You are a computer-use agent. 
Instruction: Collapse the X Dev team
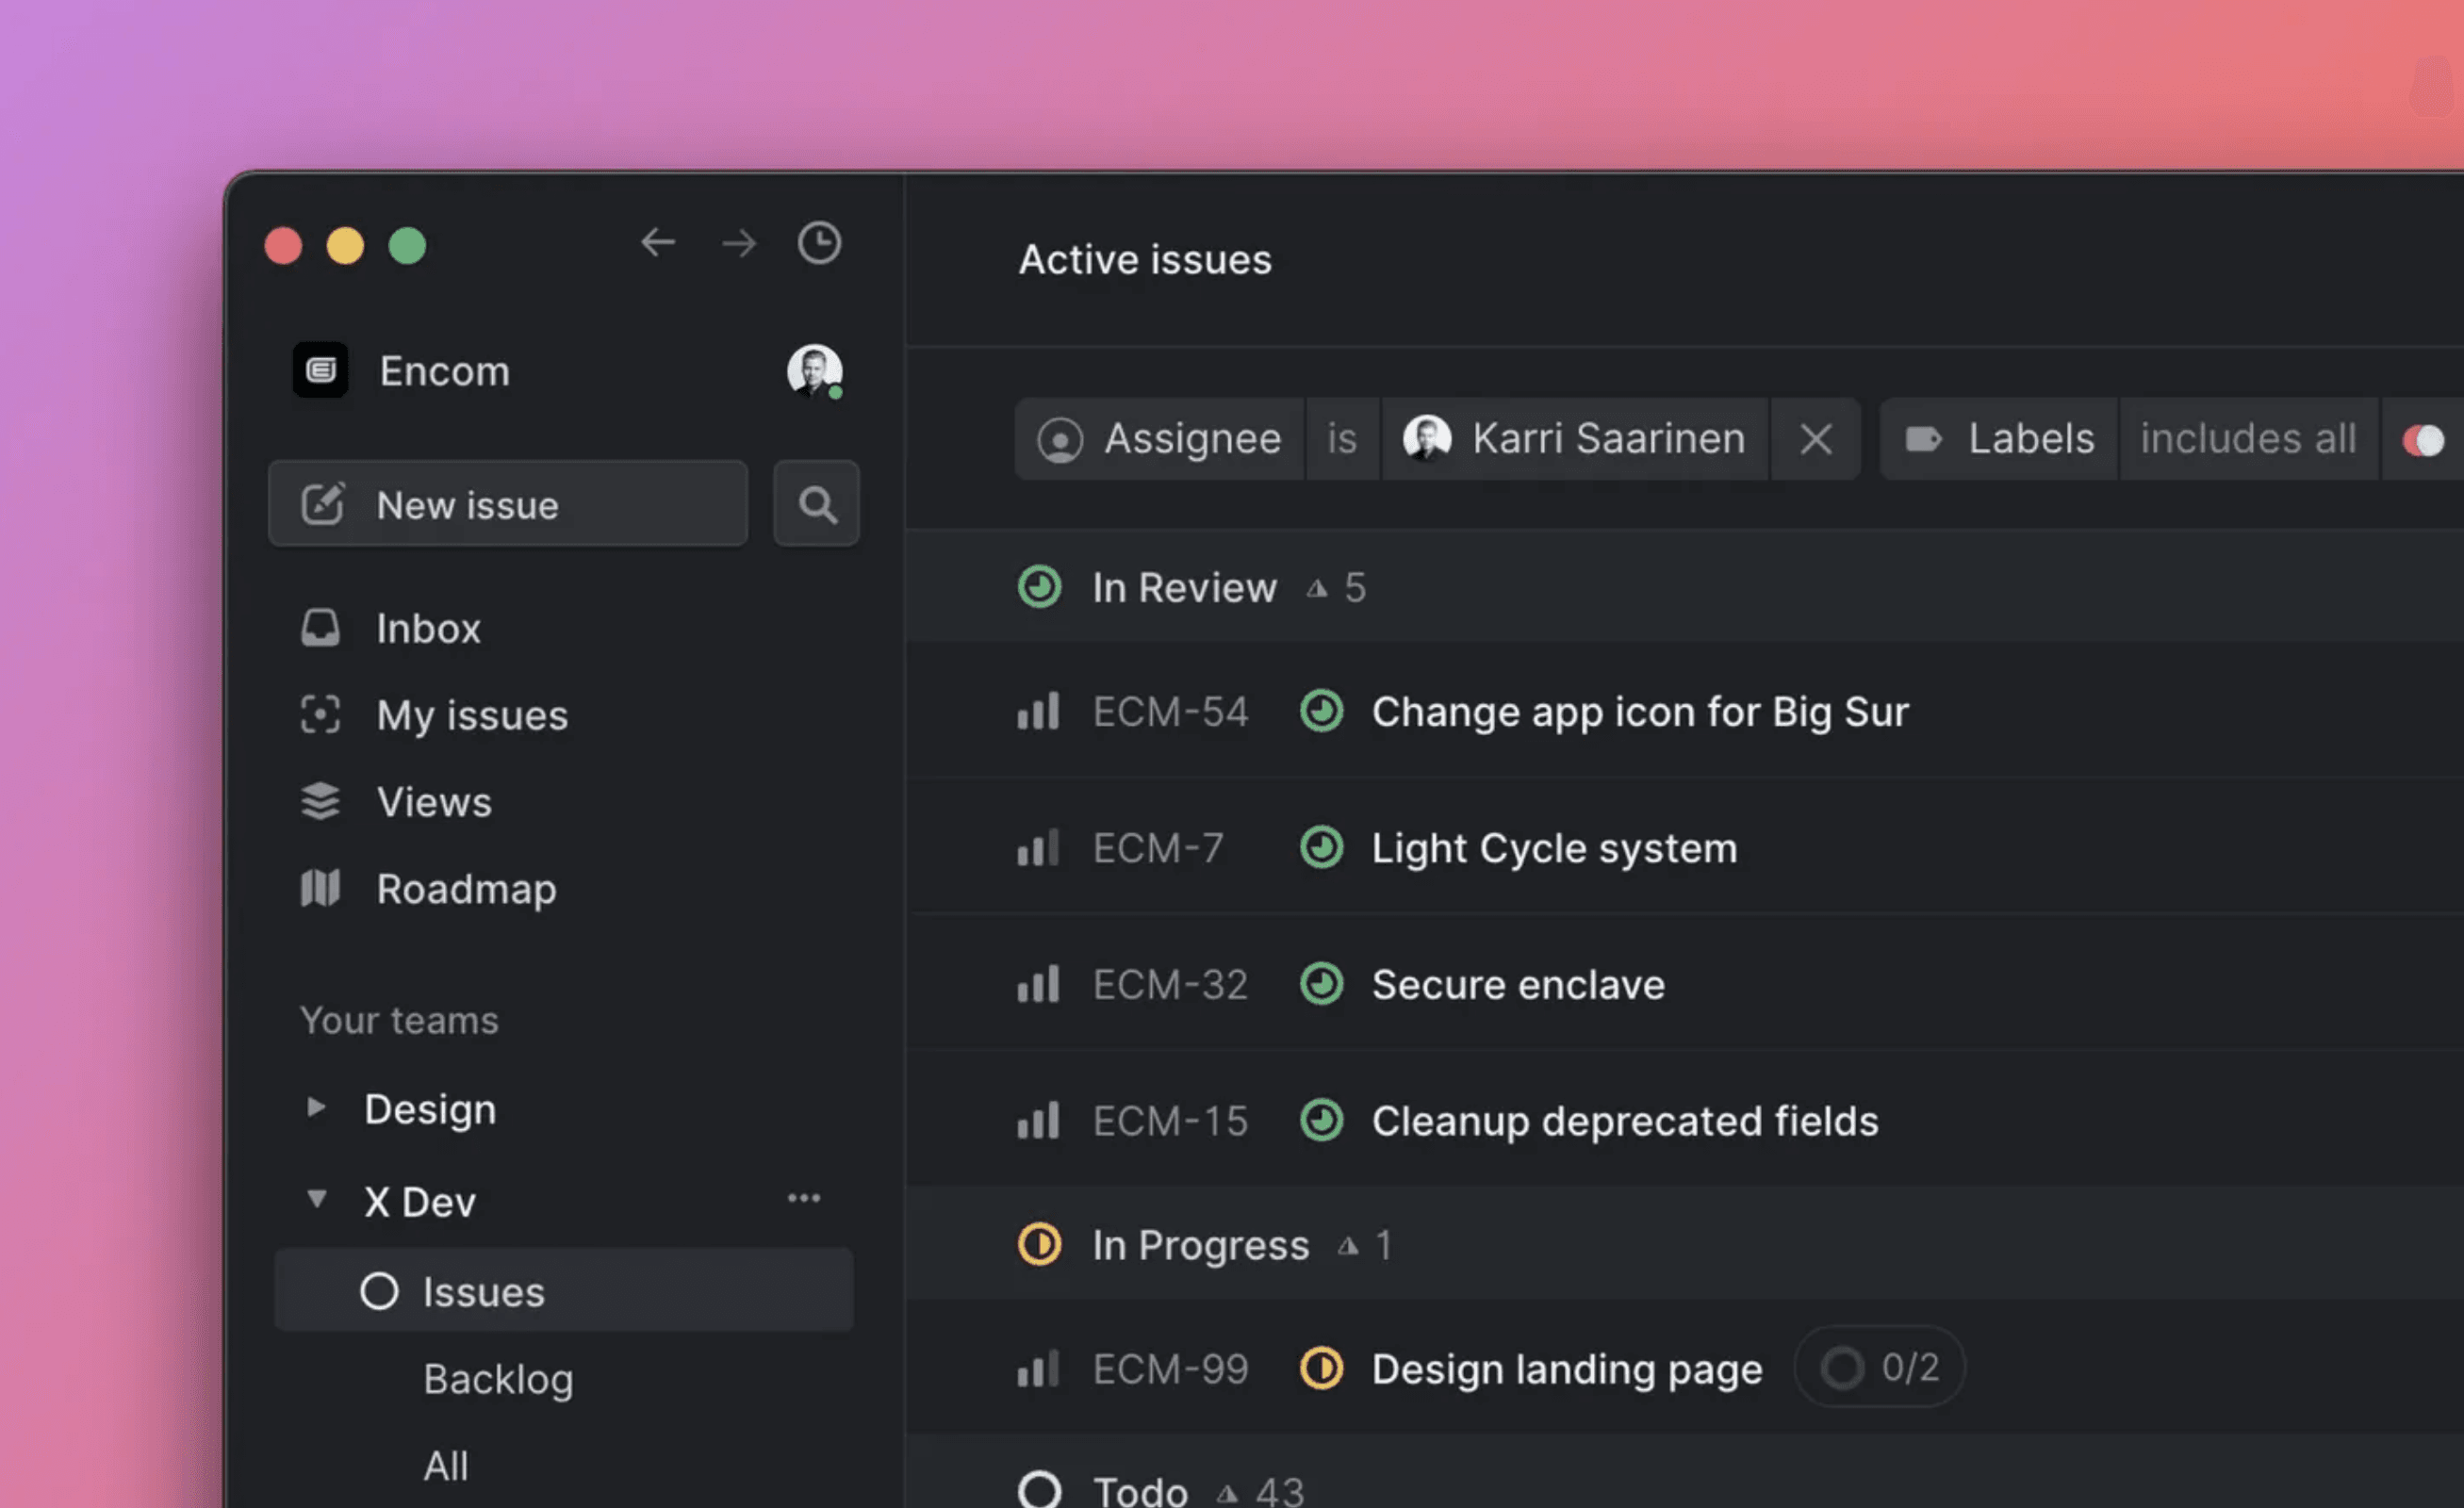(x=316, y=1198)
